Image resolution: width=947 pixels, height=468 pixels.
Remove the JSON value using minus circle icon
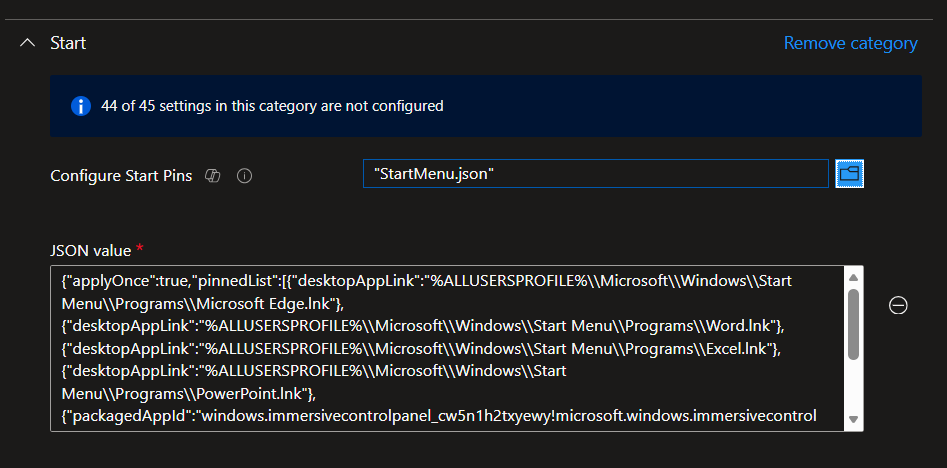coord(898,306)
